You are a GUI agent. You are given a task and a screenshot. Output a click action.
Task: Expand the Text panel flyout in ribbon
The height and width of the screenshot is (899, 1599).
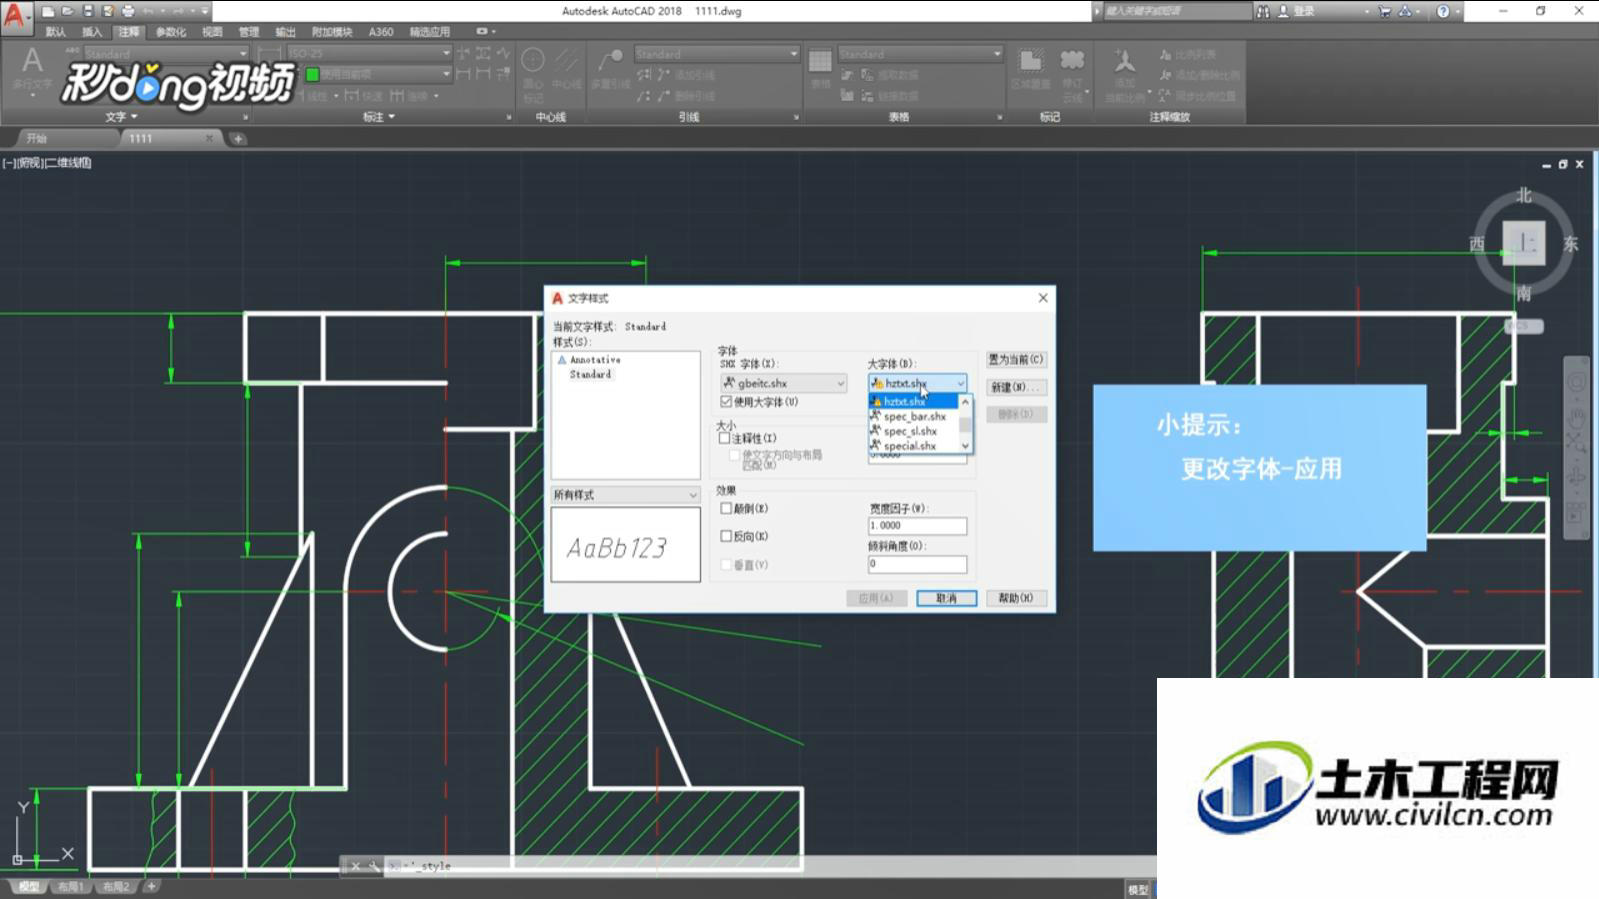[122, 117]
